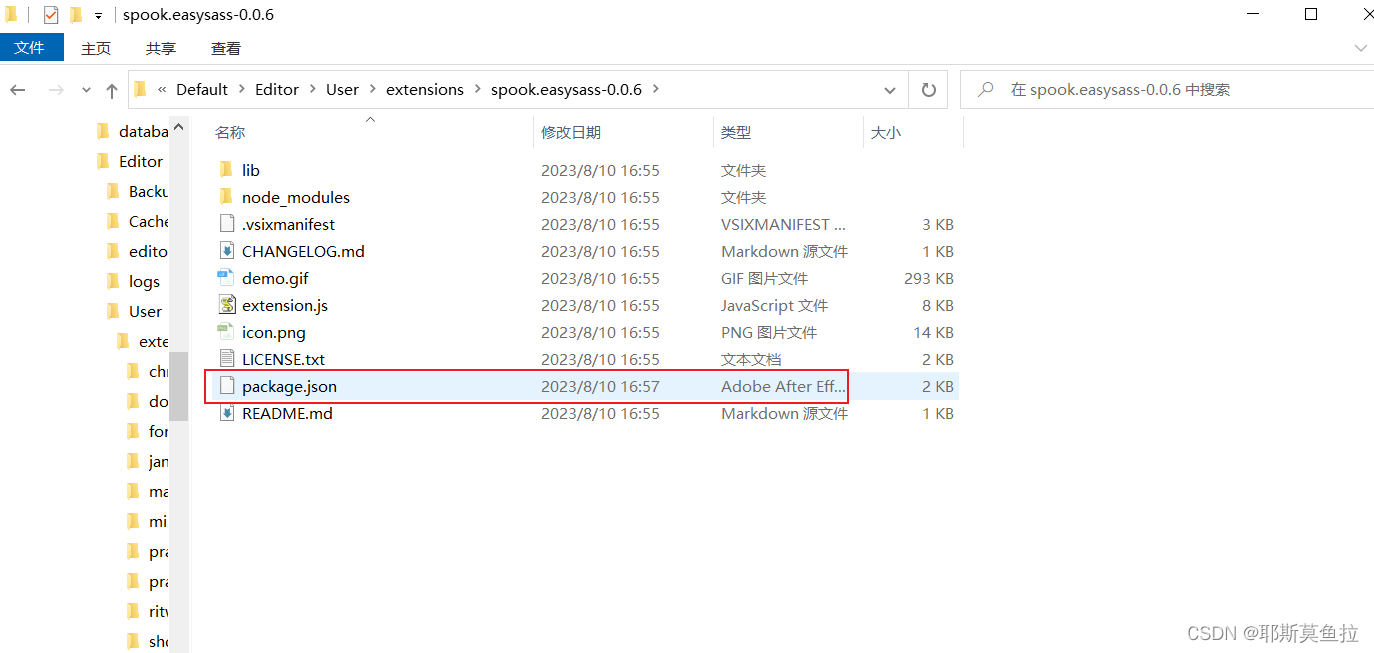Switch to the 查看 ribbon tab
The height and width of the screenshot is (653, 1374).
225,47
